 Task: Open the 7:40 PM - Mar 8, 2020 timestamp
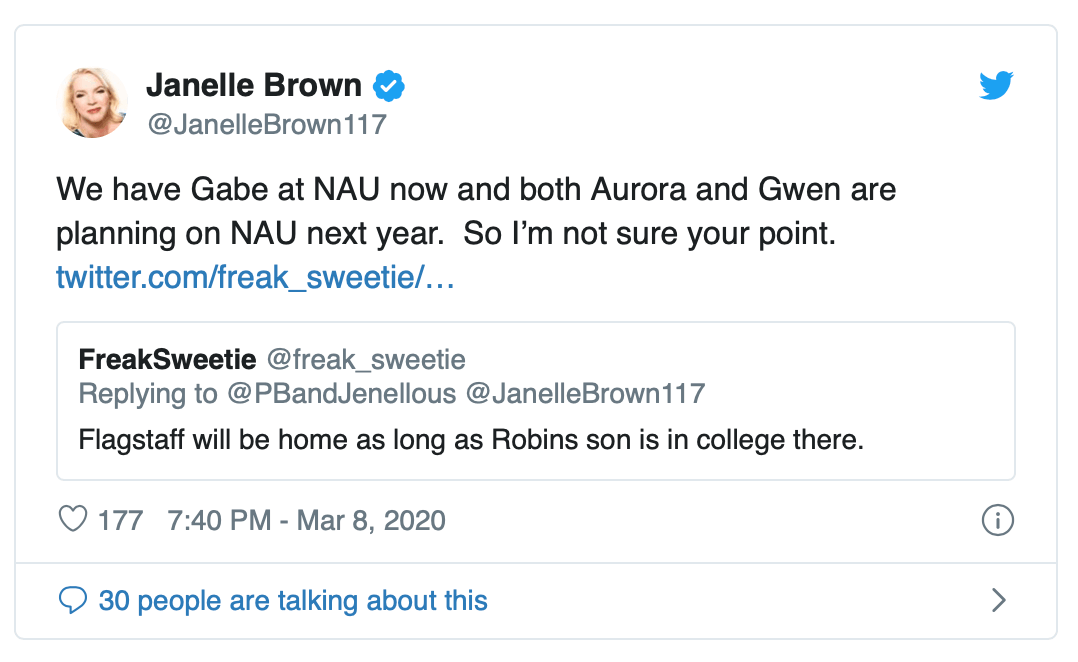[x=306, y=520]
